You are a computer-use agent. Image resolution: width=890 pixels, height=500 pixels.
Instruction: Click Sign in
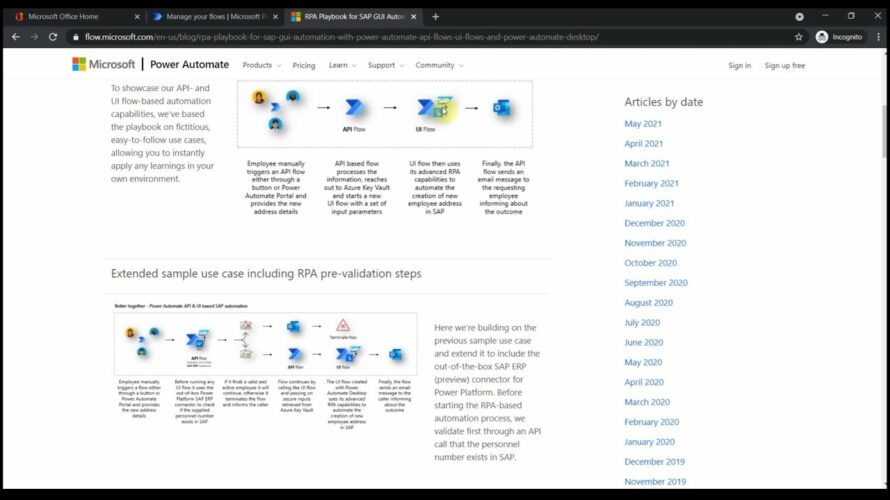tap(740, 65)
